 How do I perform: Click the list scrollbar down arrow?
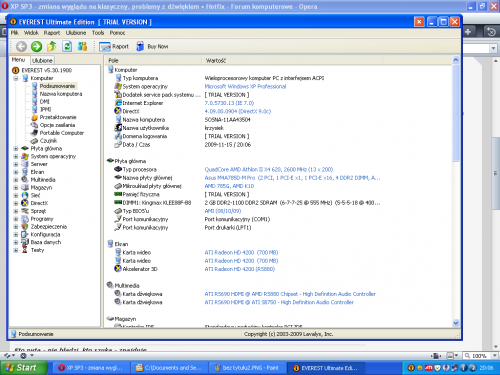click(456, 323)
